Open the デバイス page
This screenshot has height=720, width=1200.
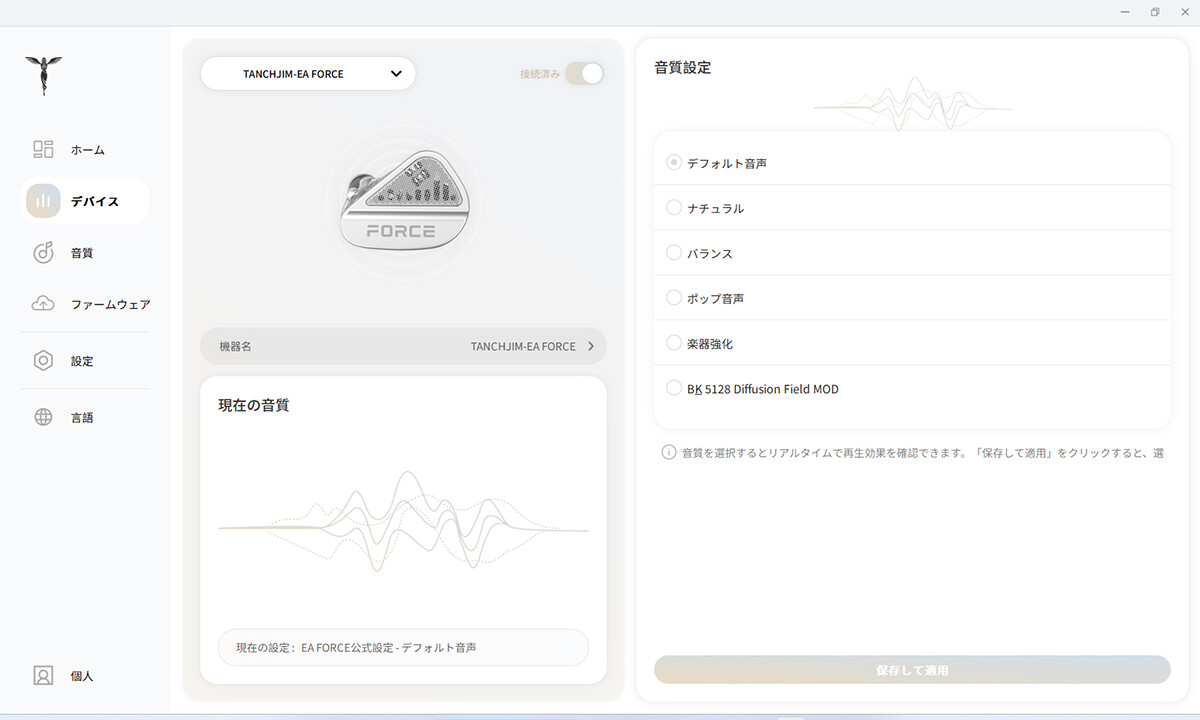(86, 201)
